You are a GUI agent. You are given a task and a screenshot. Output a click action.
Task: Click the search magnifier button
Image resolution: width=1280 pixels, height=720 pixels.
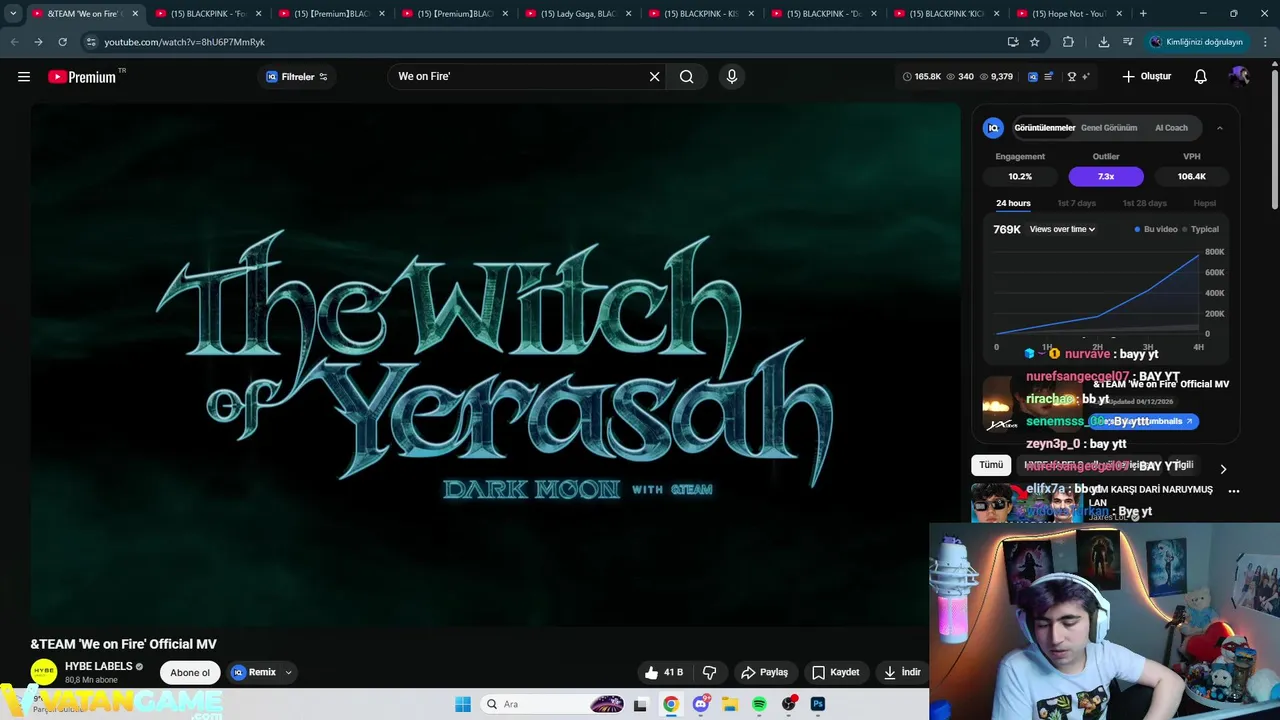[687, 76]
